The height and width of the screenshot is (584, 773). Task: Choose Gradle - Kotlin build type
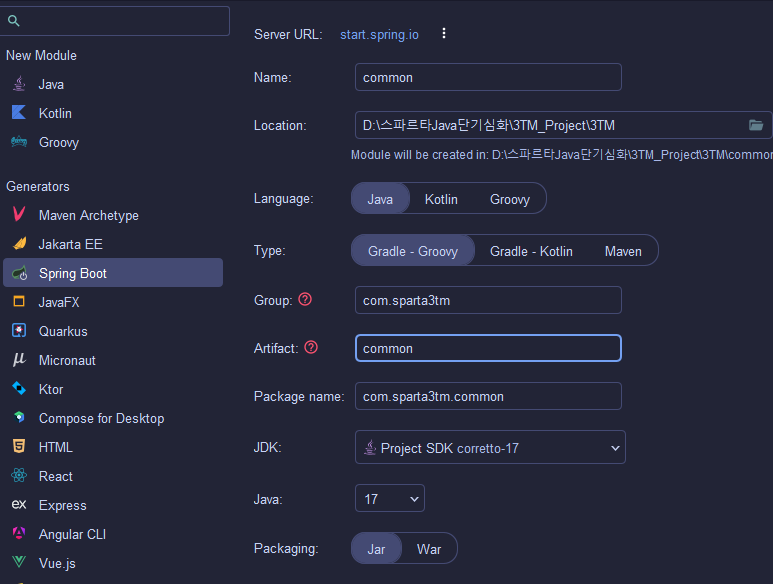point(531,251)
